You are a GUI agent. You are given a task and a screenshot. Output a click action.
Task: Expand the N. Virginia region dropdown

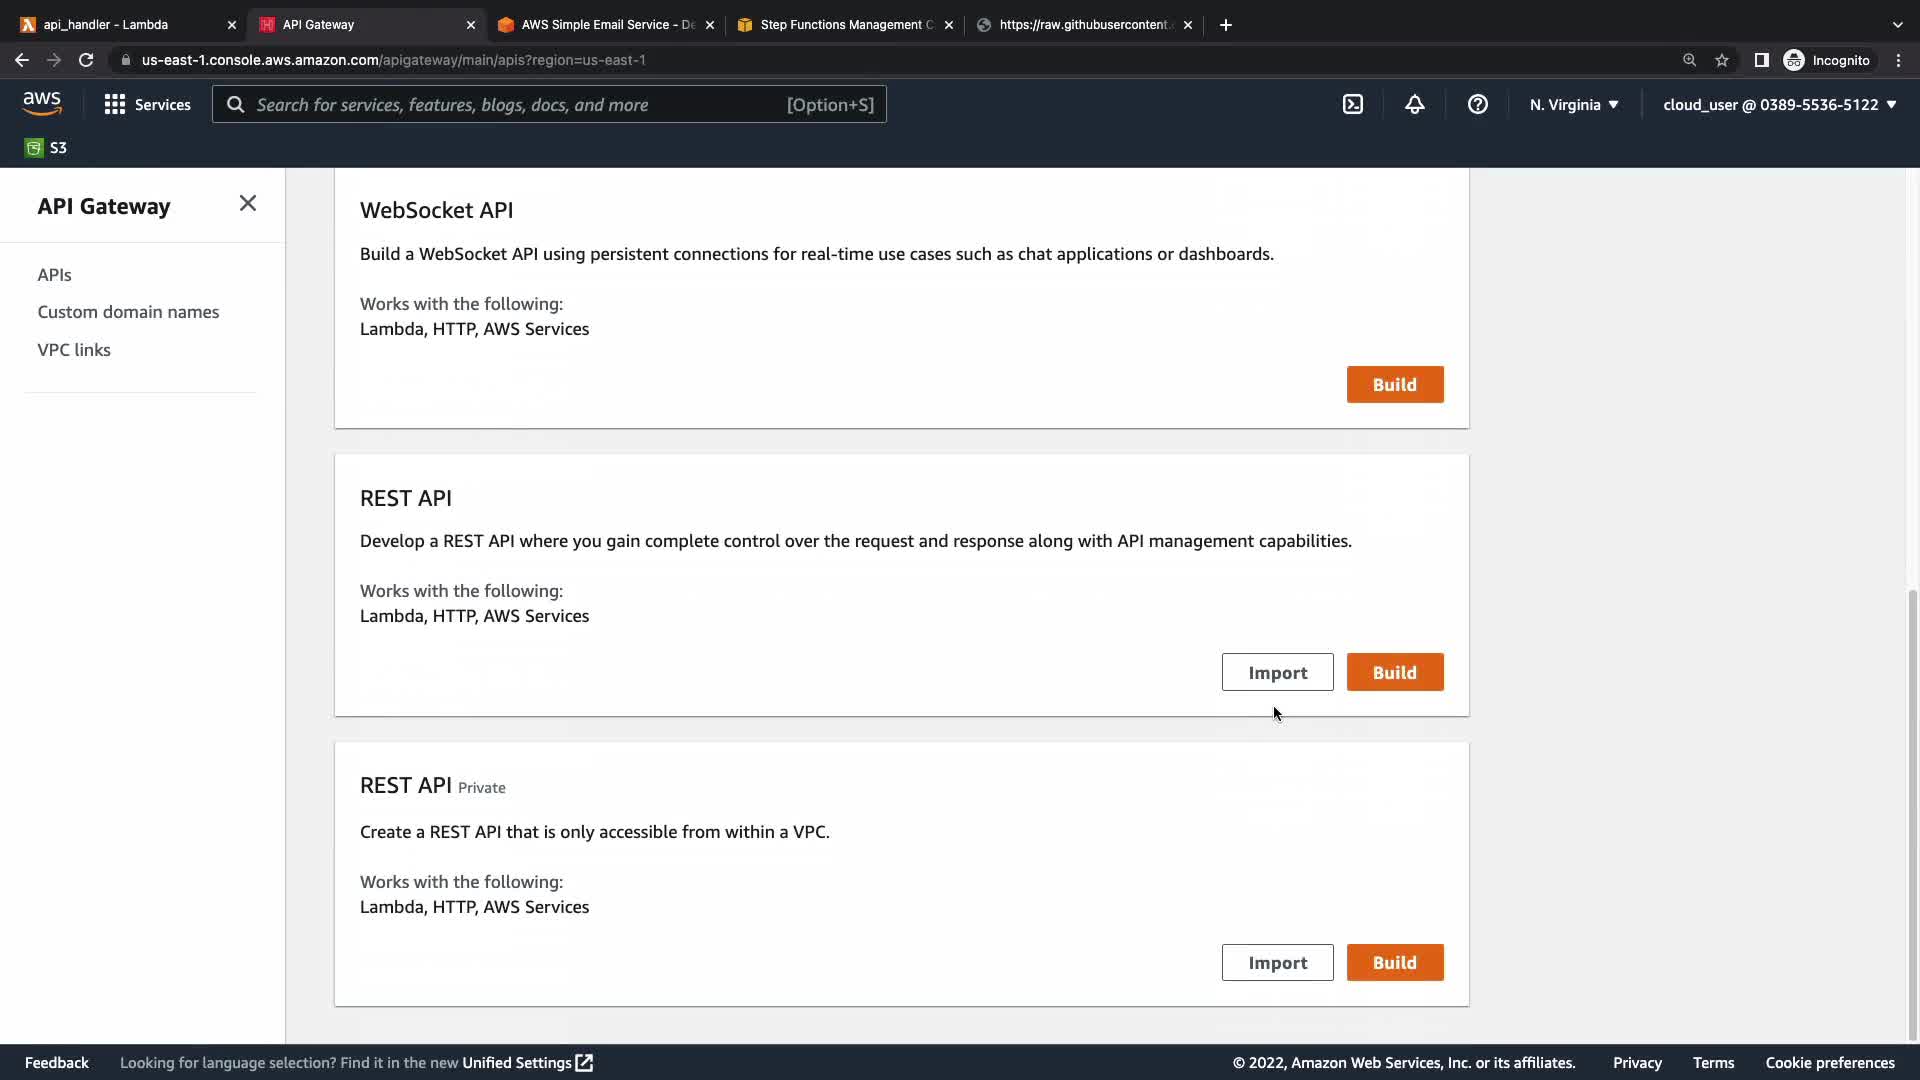pyautogui.click(x=1573, y=104)
